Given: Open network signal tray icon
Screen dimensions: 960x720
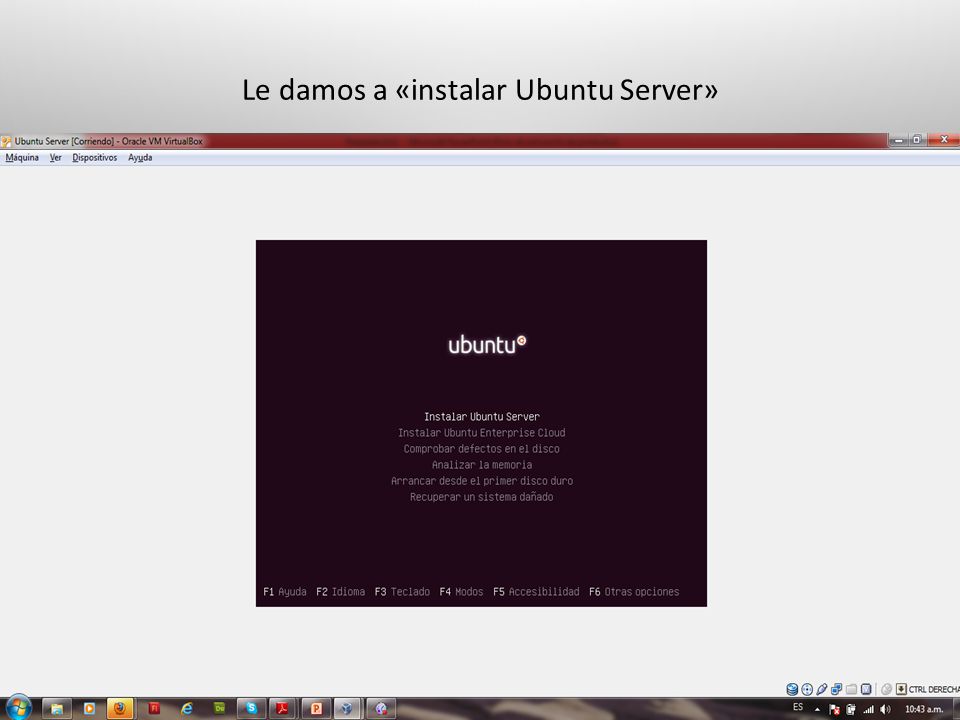Looking at the screenshot, I should click(x=868, y=709).
